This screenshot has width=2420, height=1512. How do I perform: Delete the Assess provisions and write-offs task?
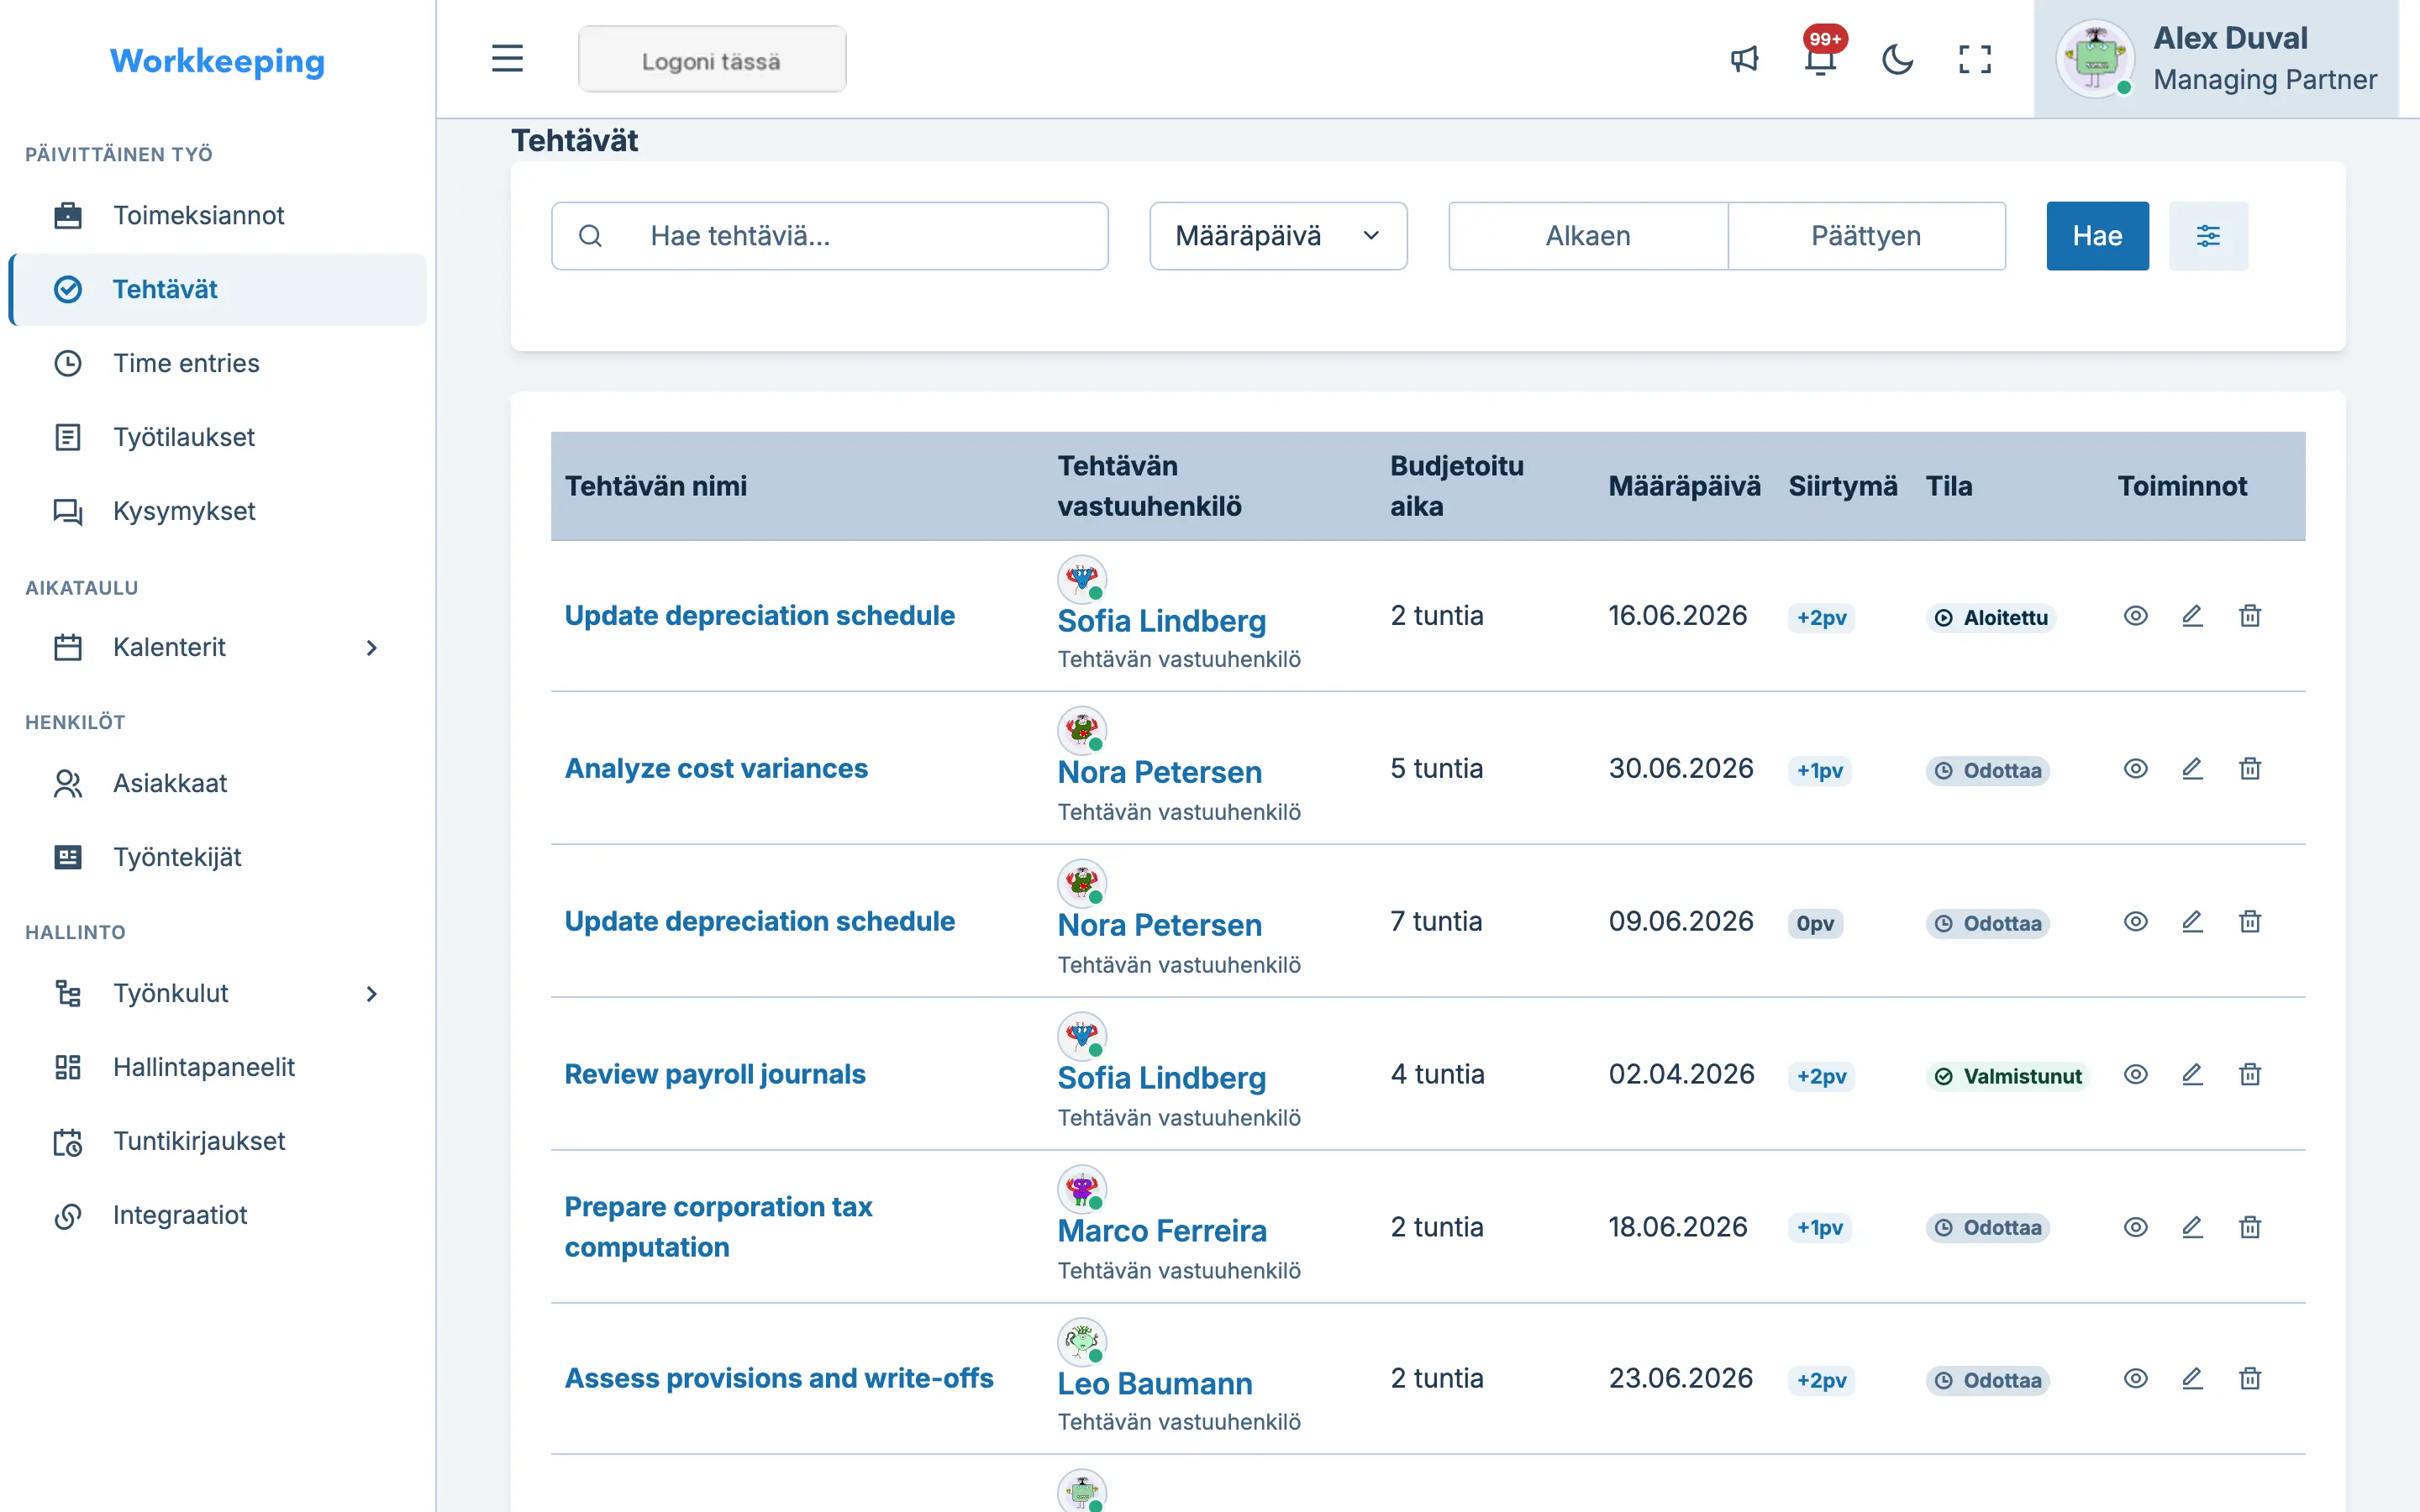tap(2250, 1379)
